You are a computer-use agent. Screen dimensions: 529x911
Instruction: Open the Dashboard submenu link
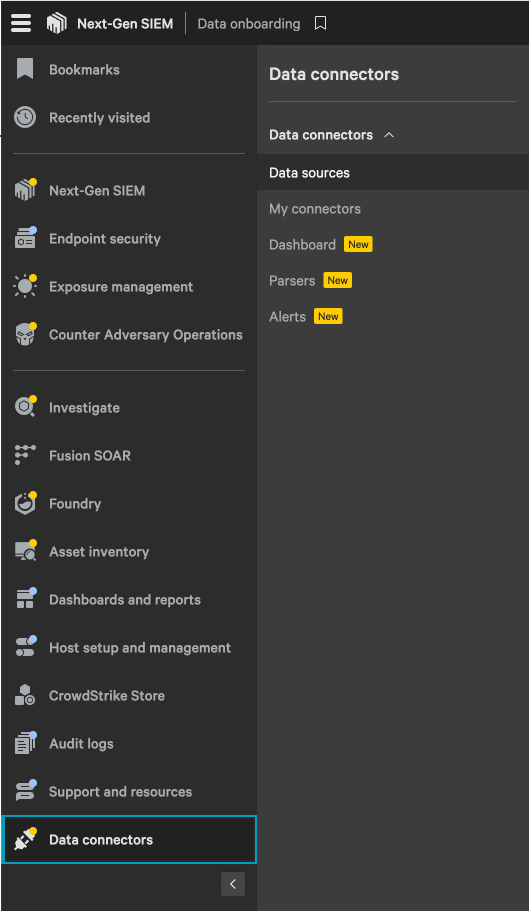[303, 245]
